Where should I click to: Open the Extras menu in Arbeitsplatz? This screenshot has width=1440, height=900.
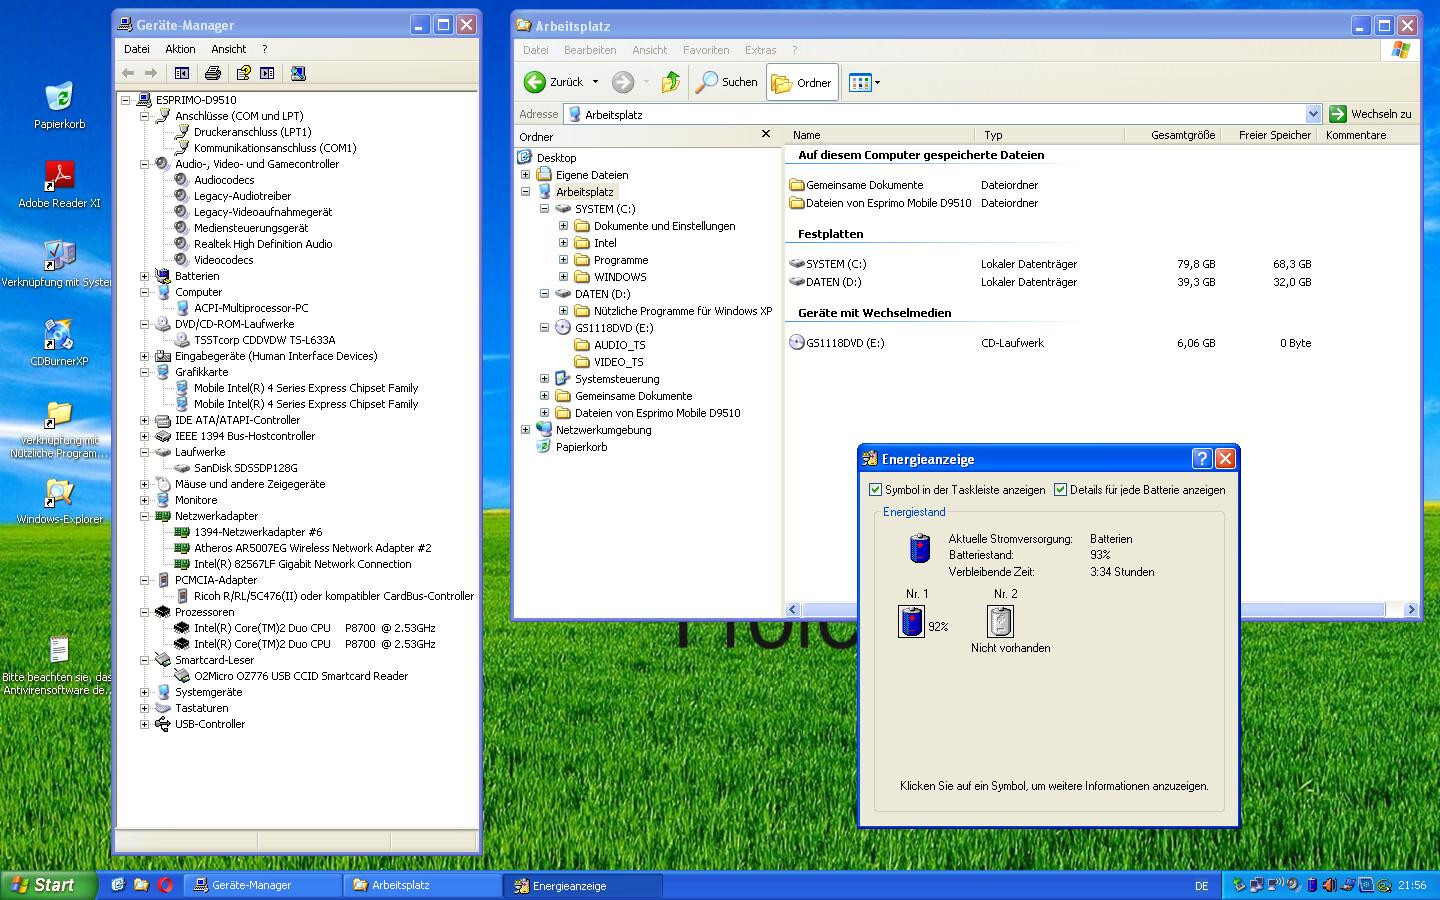[x=760, y=50]
